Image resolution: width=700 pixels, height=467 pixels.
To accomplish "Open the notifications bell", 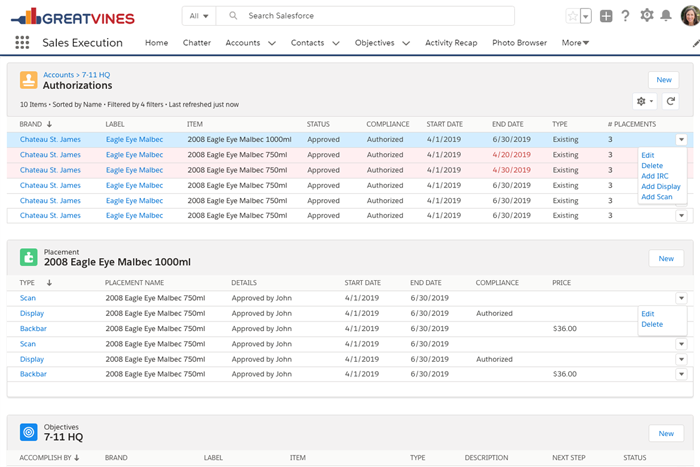I will 666,16.
